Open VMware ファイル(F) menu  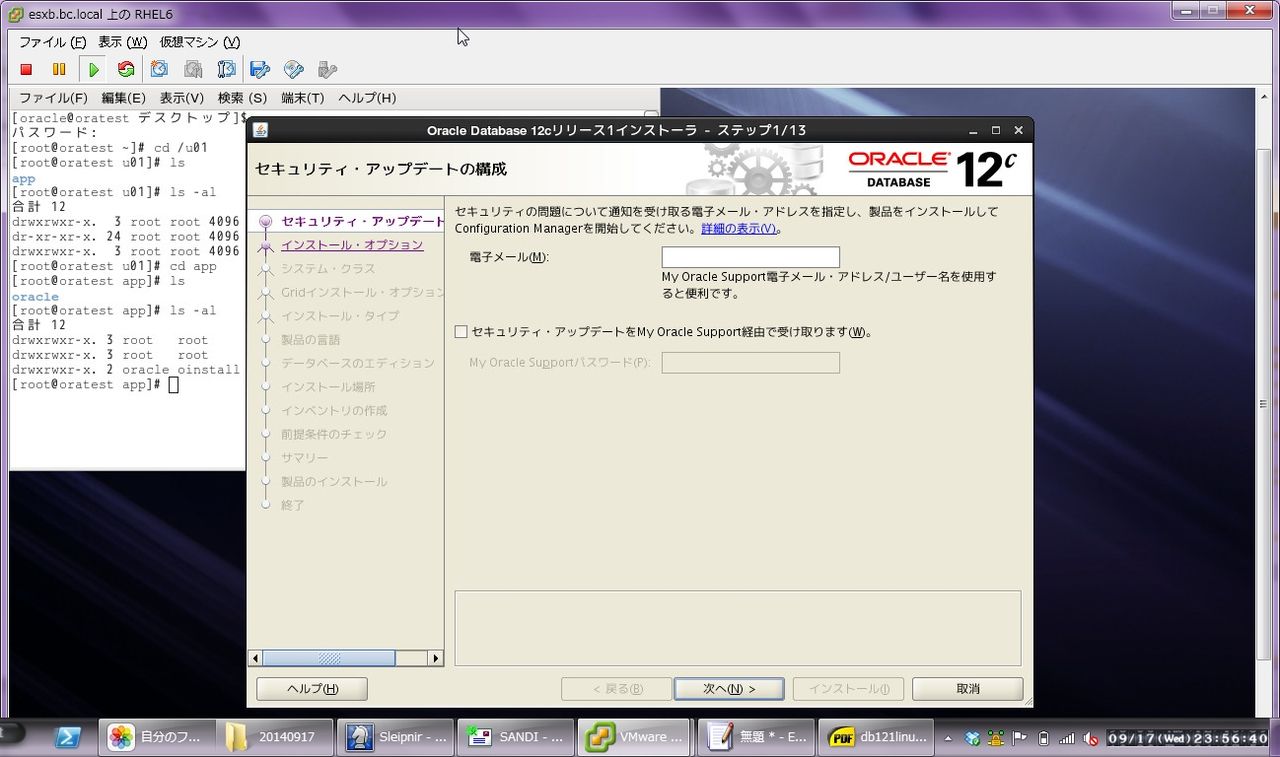53,42
